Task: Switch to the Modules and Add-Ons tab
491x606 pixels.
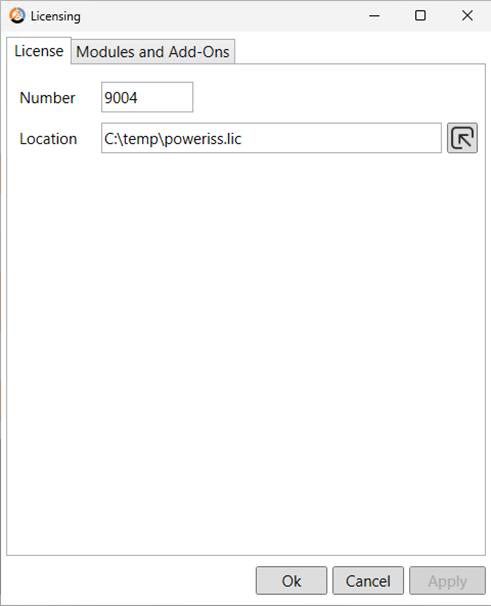Action: (x=153, y=51)
